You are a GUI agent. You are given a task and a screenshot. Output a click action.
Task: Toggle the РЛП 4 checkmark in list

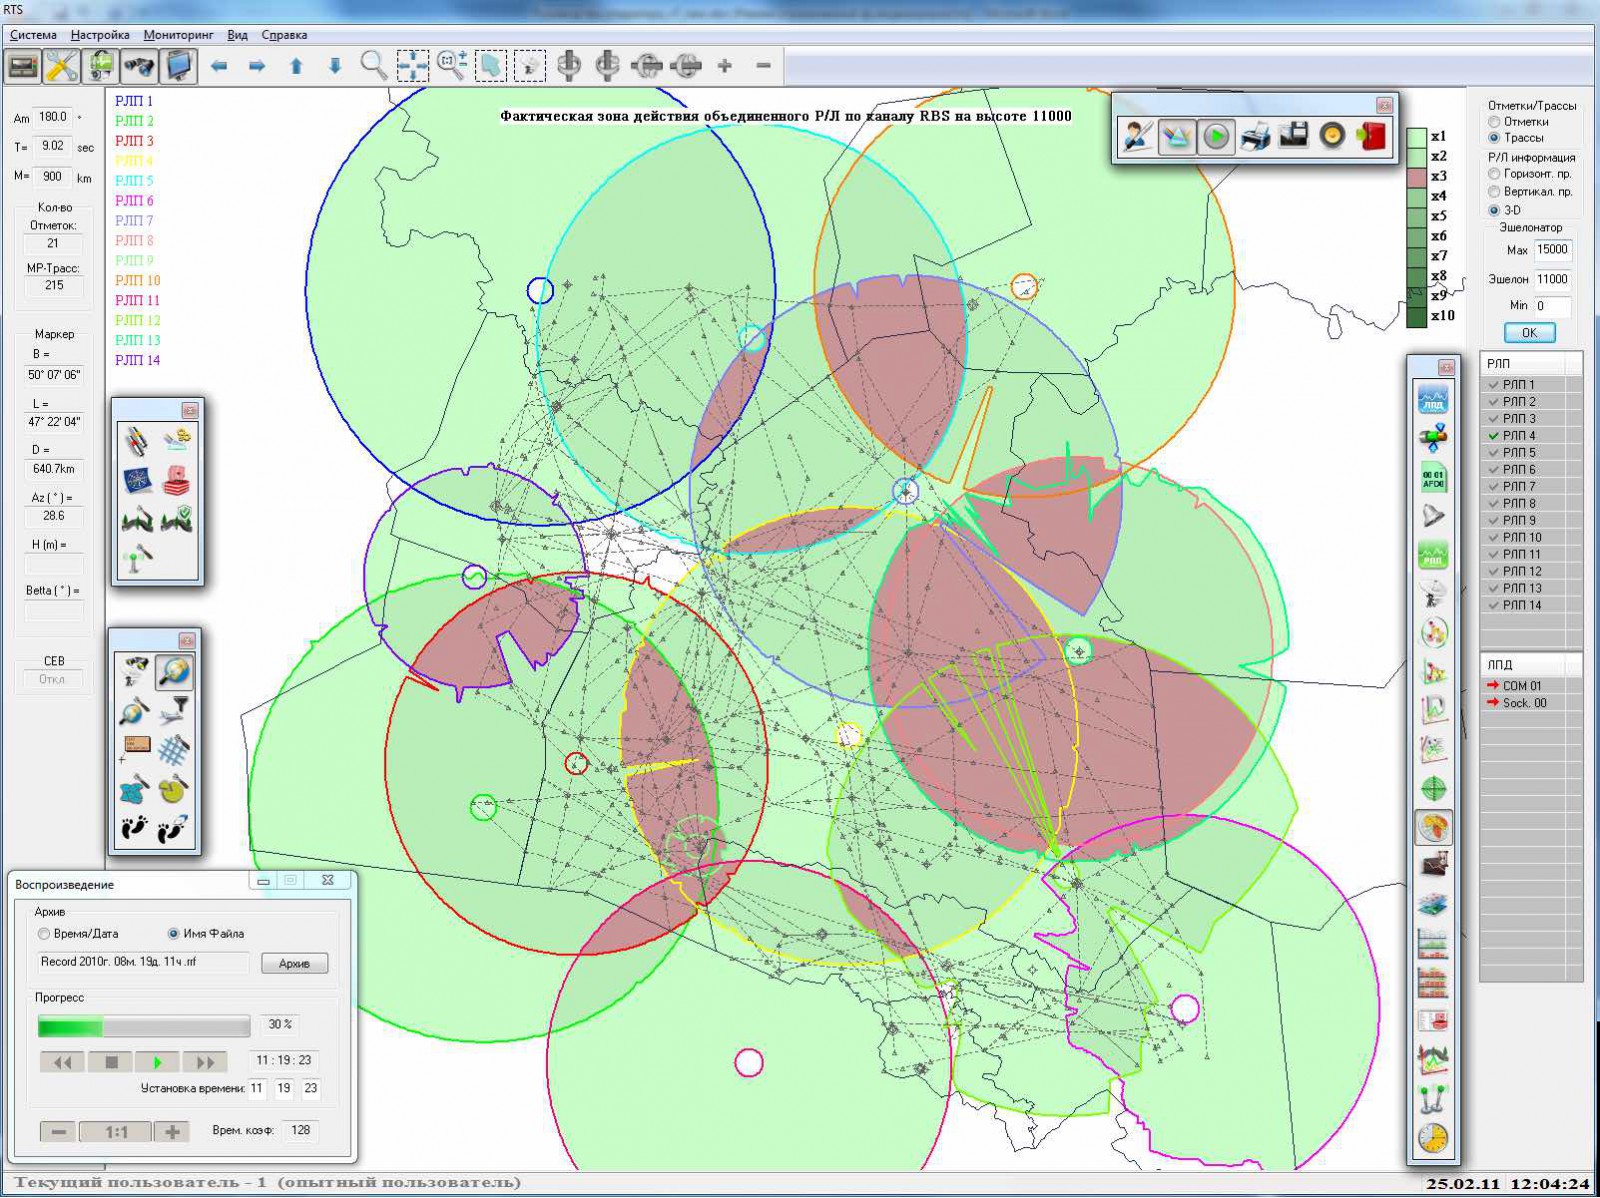click(1494, 436)
